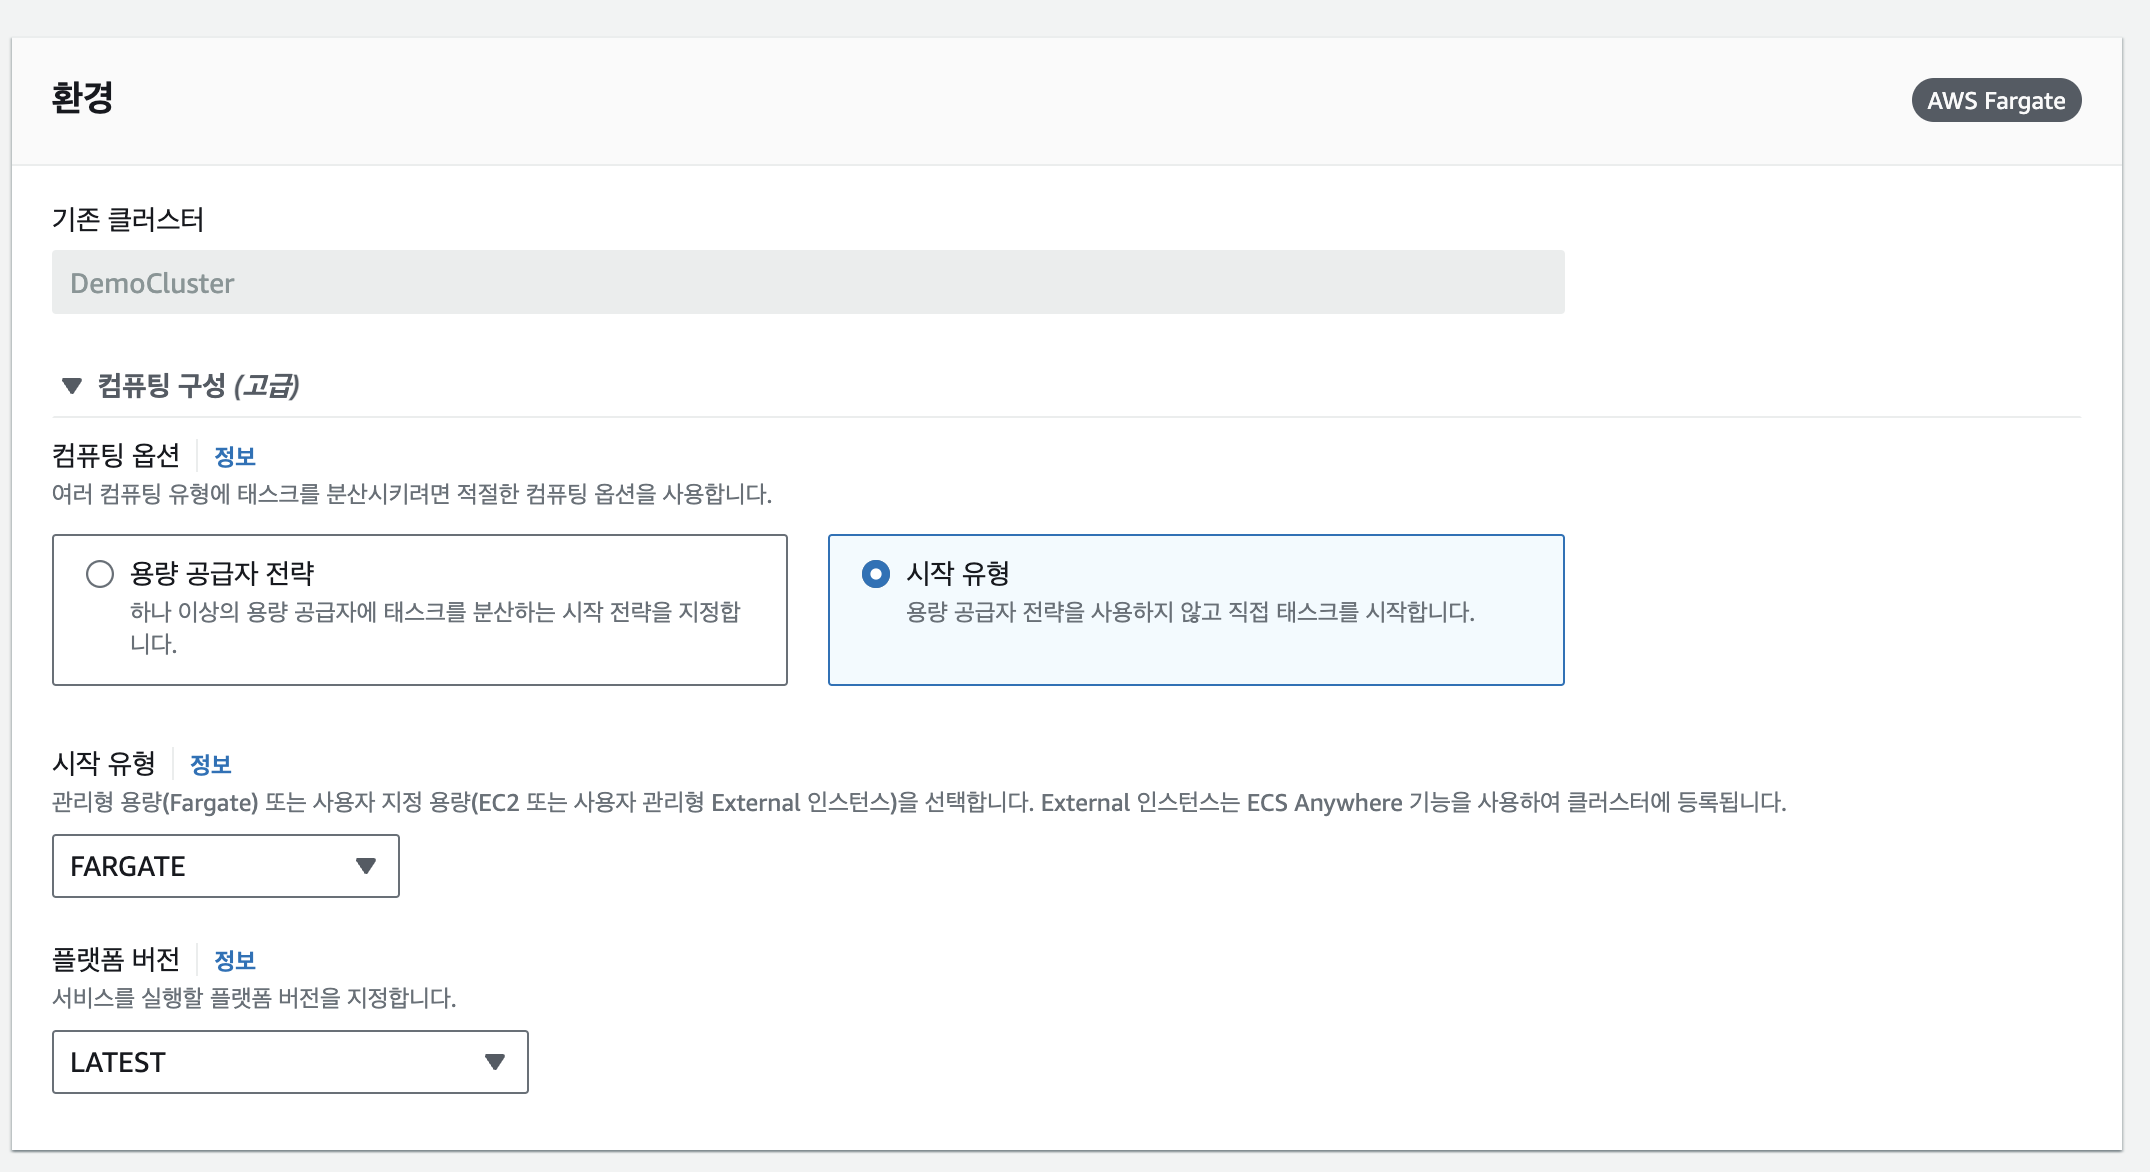Click DemoCluster existing cluster field
This screenshot has height=1172, width=2150.
pos(809,283)
